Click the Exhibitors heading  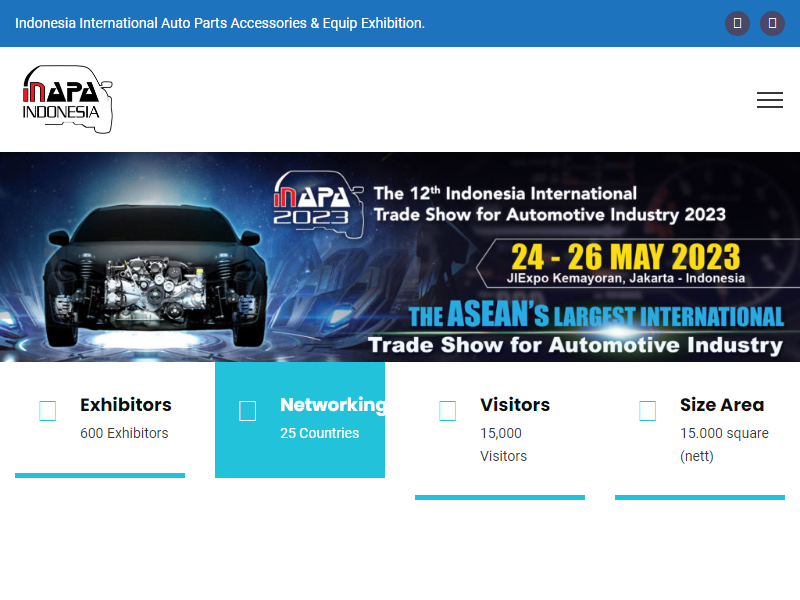point(126,405)
